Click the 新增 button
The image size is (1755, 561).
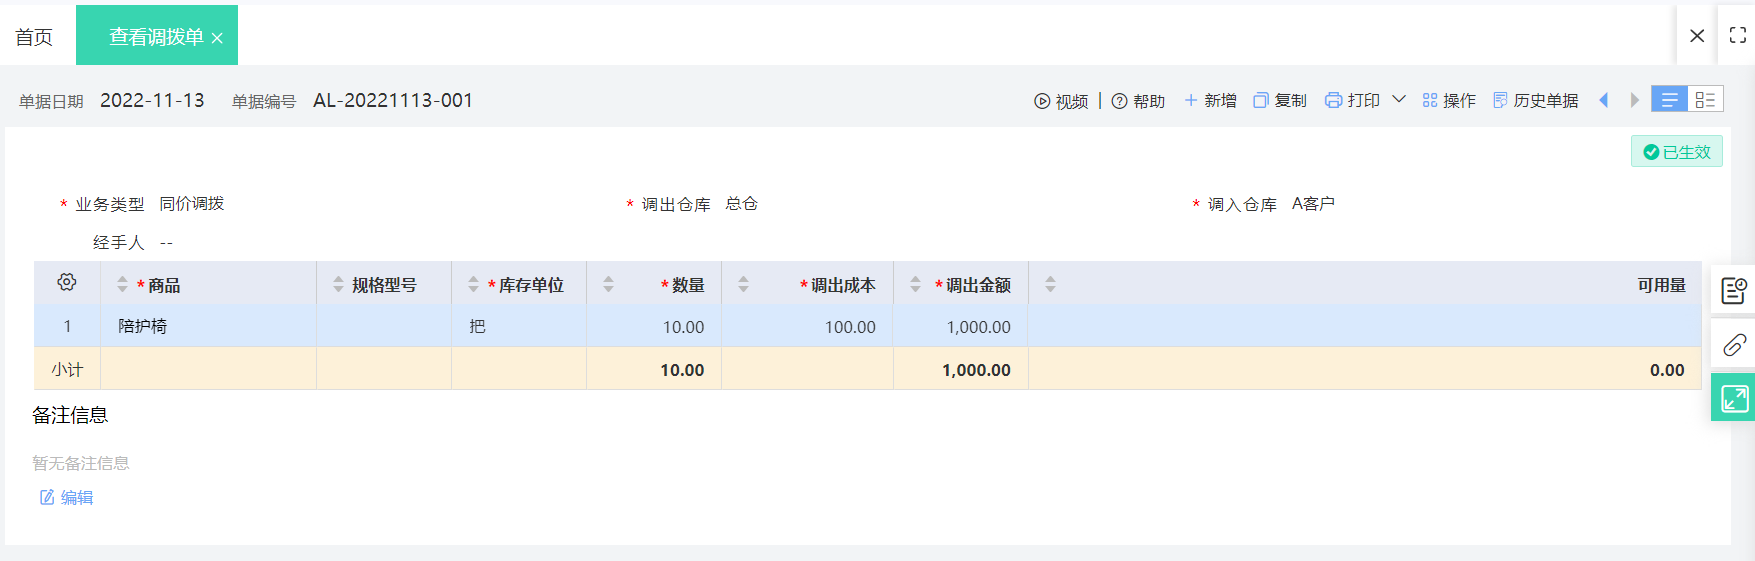pyautogui.click(x=1210, y=101)
